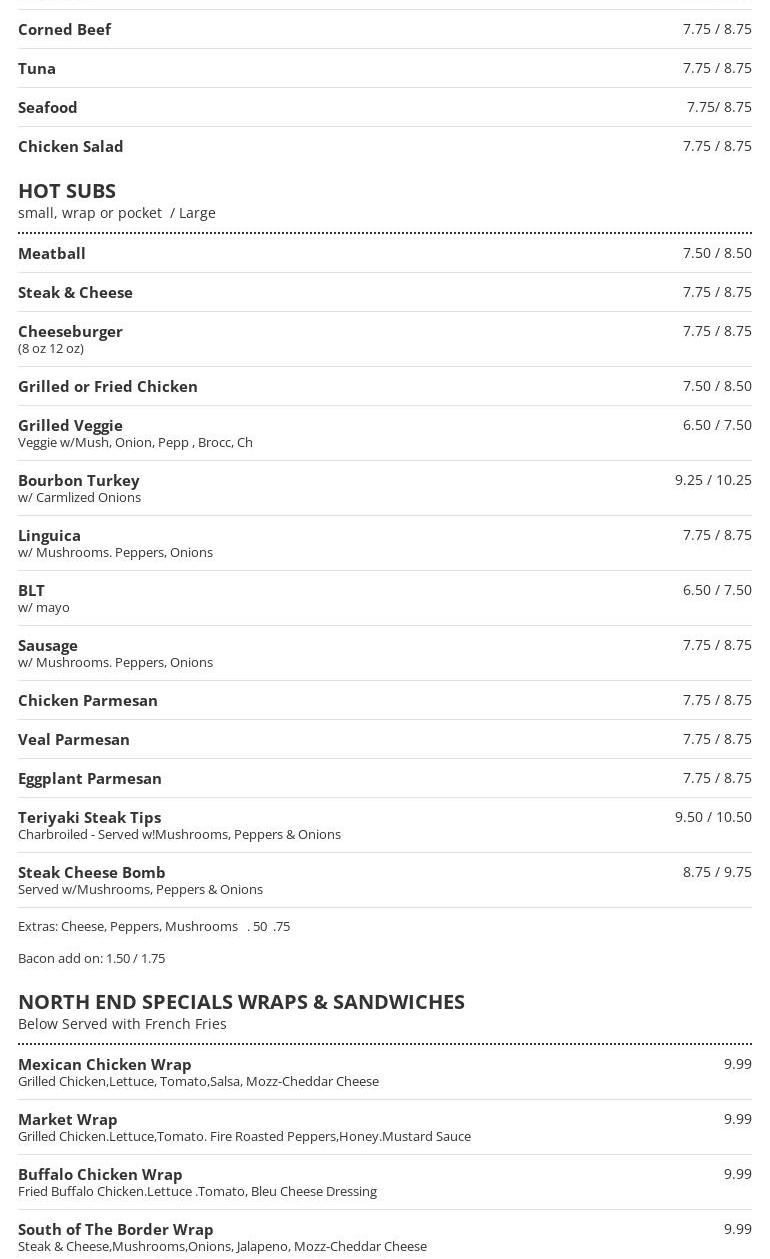Click the HOT SUBS section heading
Viewport: 770px width, 1259px height.
pos(67,190)
